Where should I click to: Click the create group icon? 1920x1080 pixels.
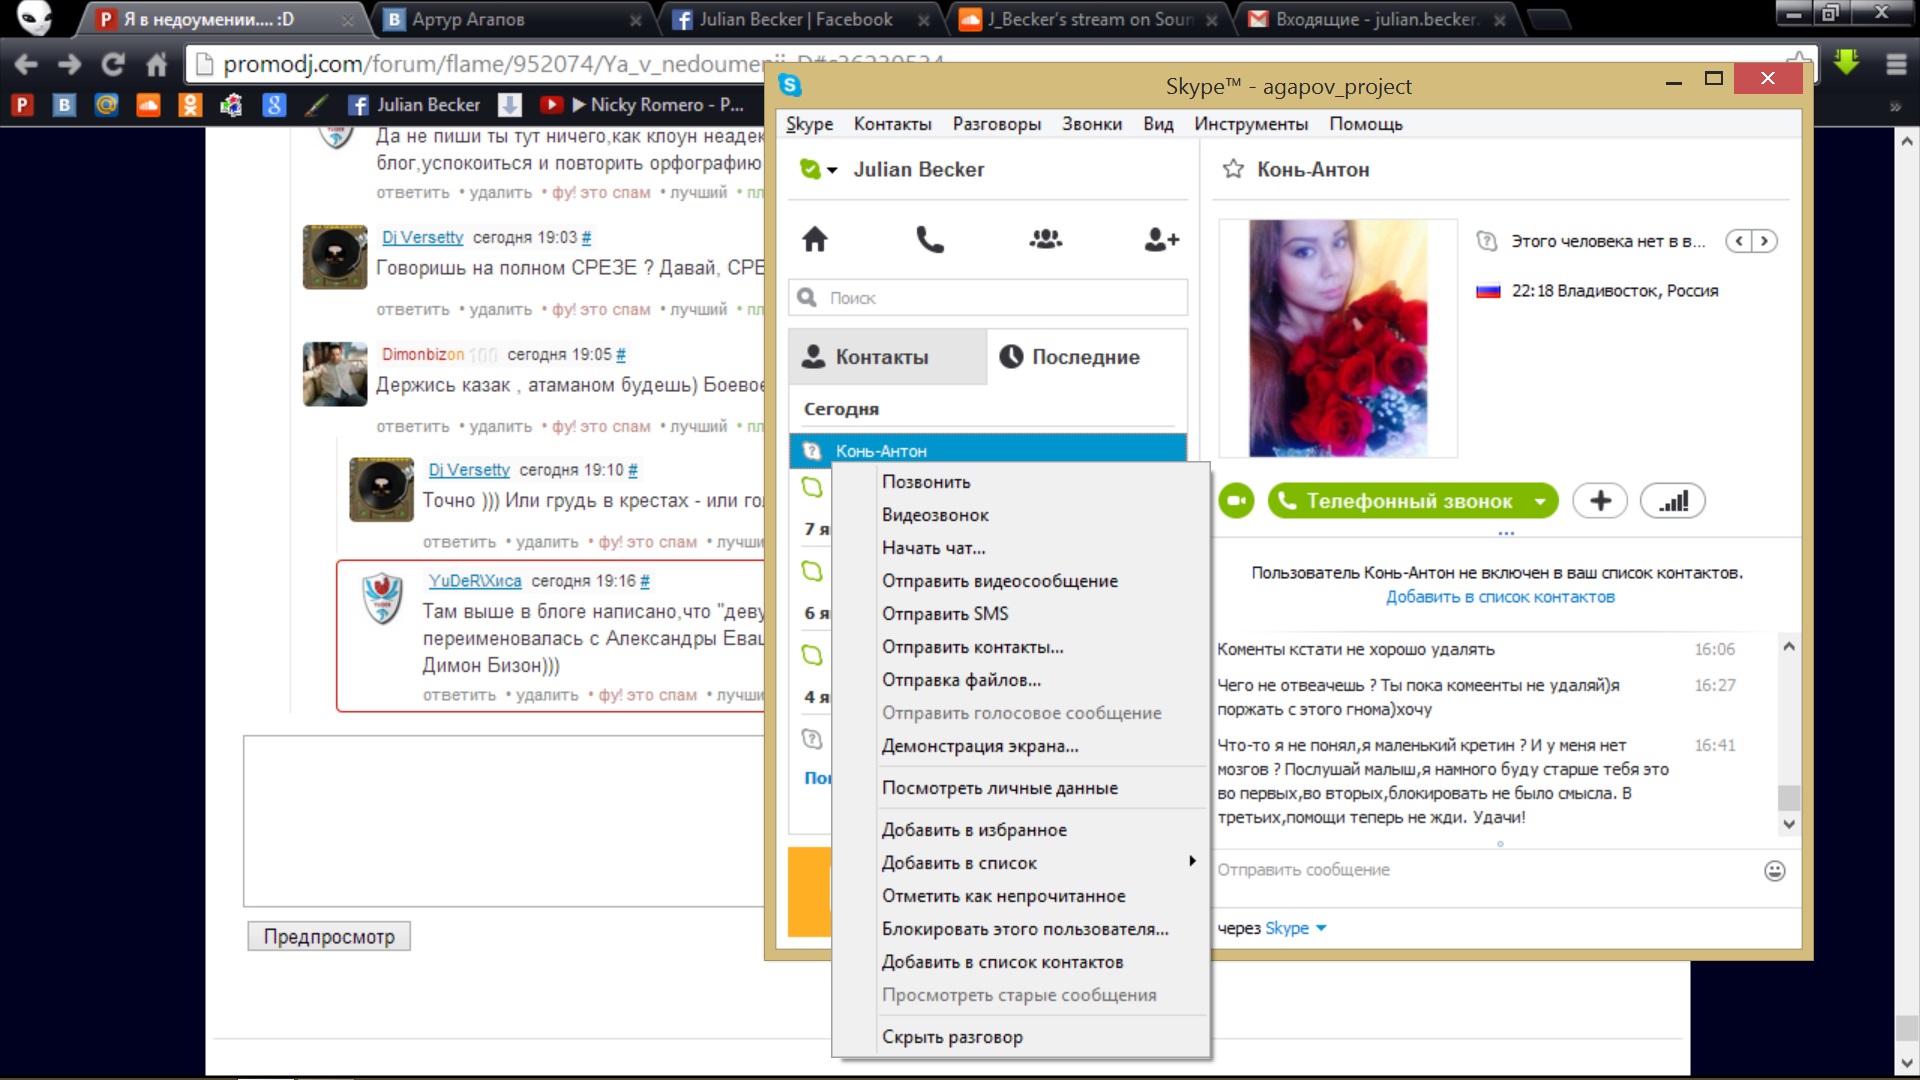coord(1045,240)
